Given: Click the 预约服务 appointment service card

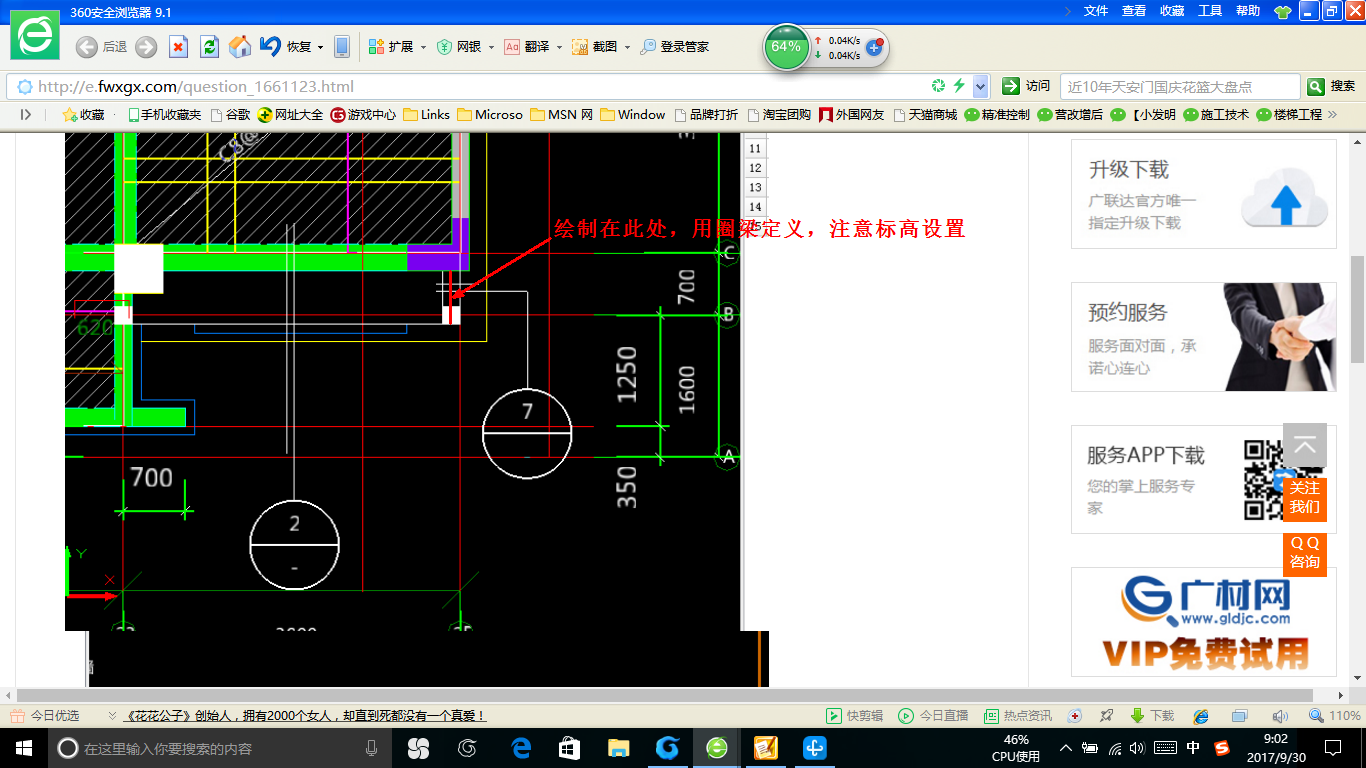Looking at the screenshot, I should pyautogui.click(x=1204, y=337).
